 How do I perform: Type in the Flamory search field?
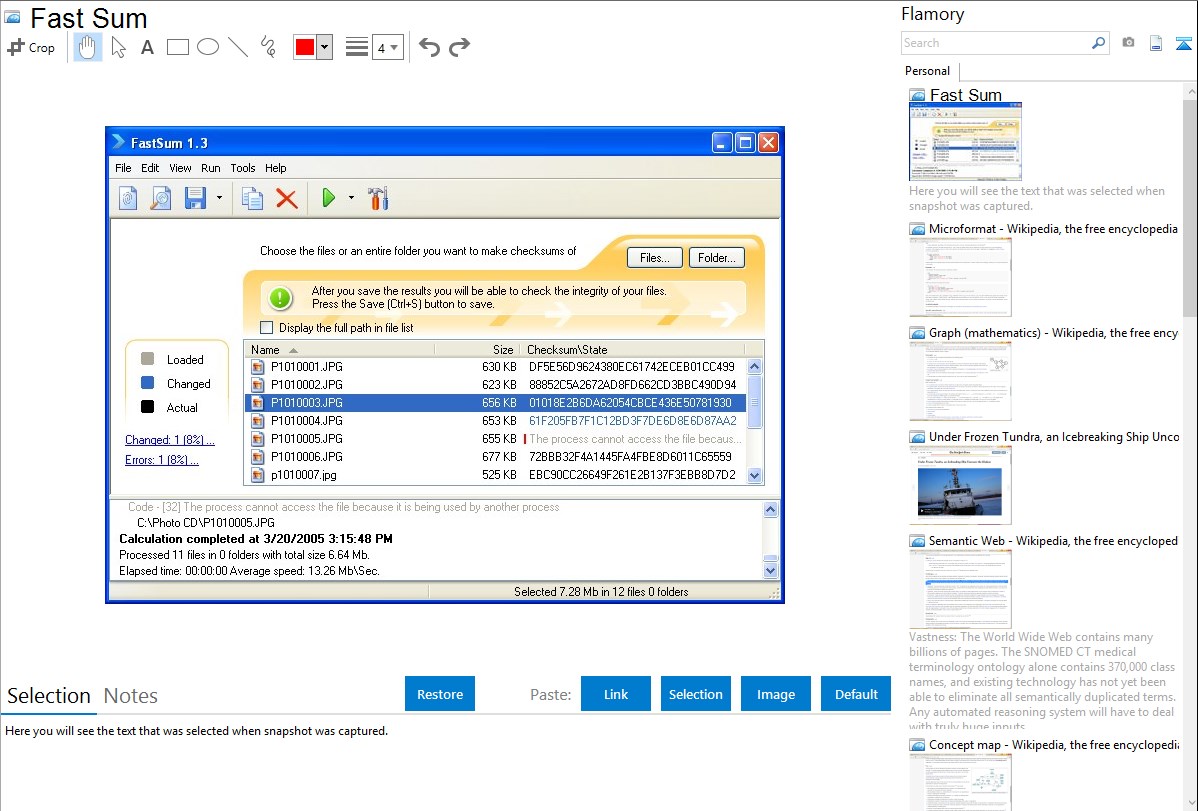995,43
